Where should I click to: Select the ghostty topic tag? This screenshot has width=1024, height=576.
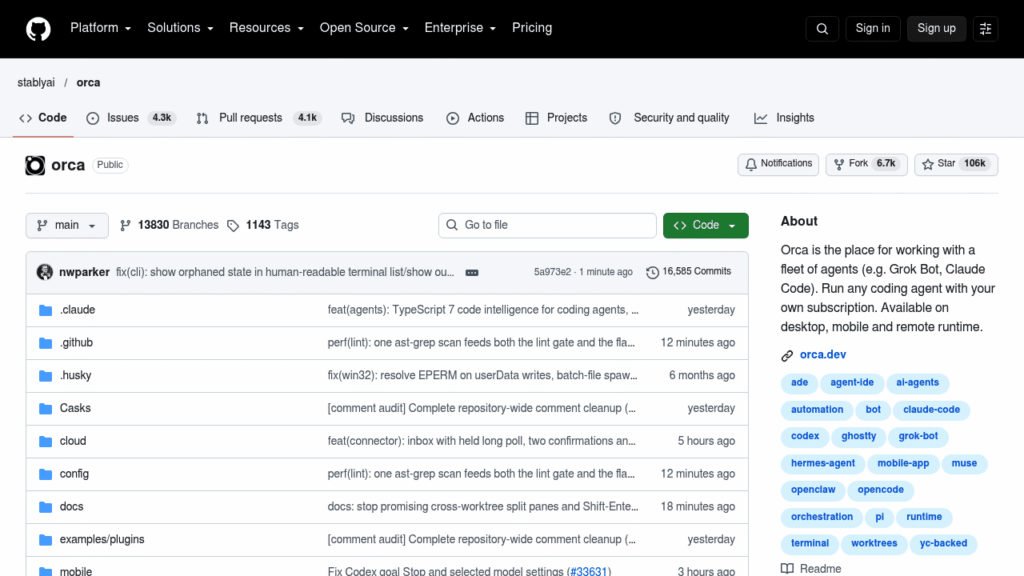click(x=858, y=436)
